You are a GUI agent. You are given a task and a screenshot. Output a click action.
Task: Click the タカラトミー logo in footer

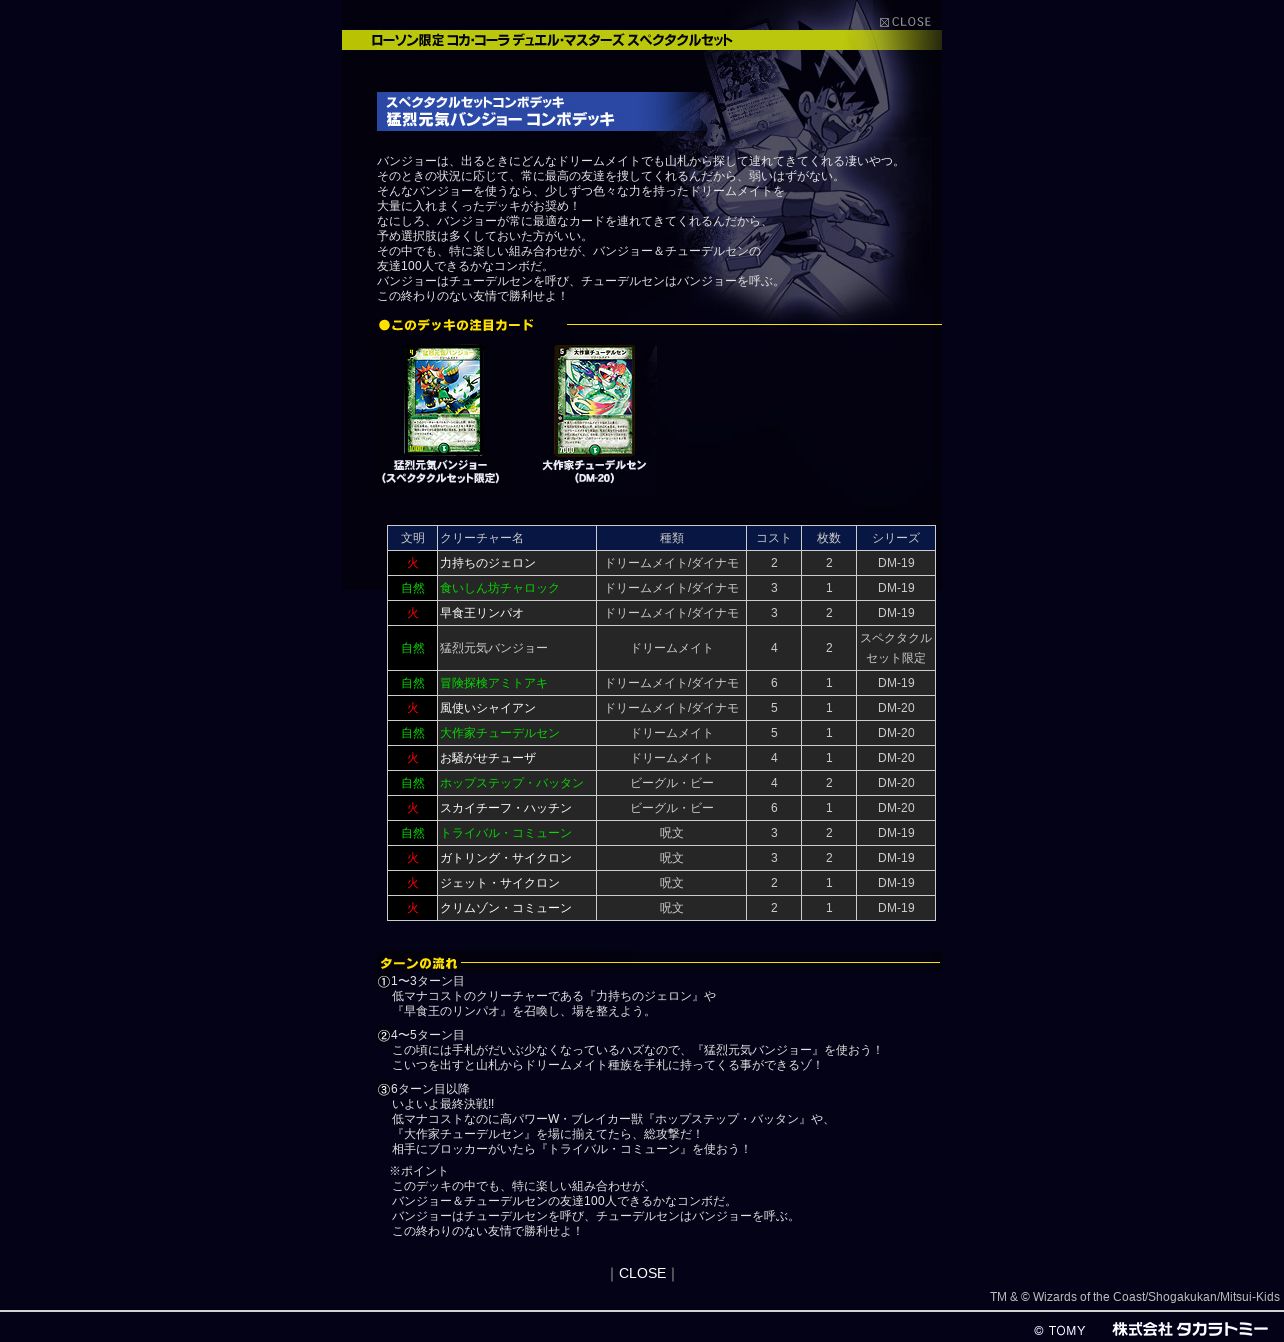(1190, 1329)
